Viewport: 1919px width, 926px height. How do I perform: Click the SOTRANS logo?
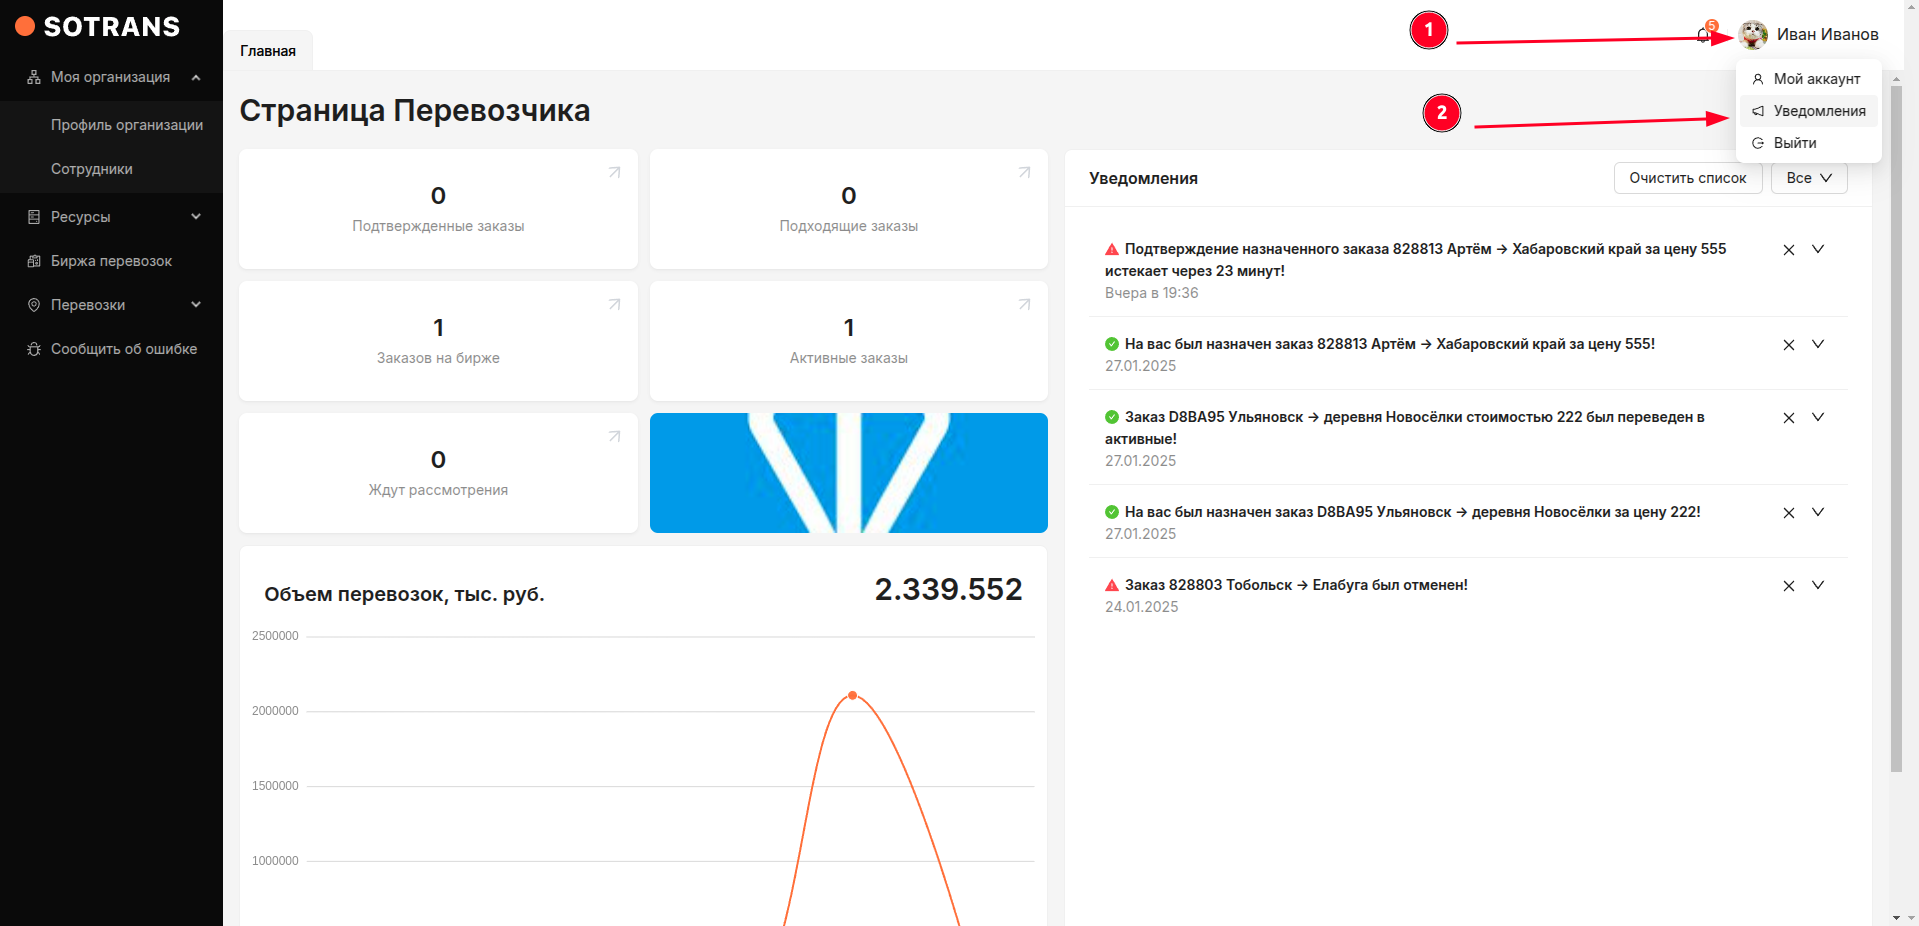click(x=98, y=27)
